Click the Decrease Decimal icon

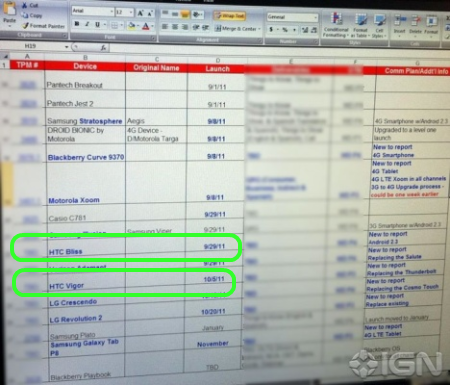314,30
